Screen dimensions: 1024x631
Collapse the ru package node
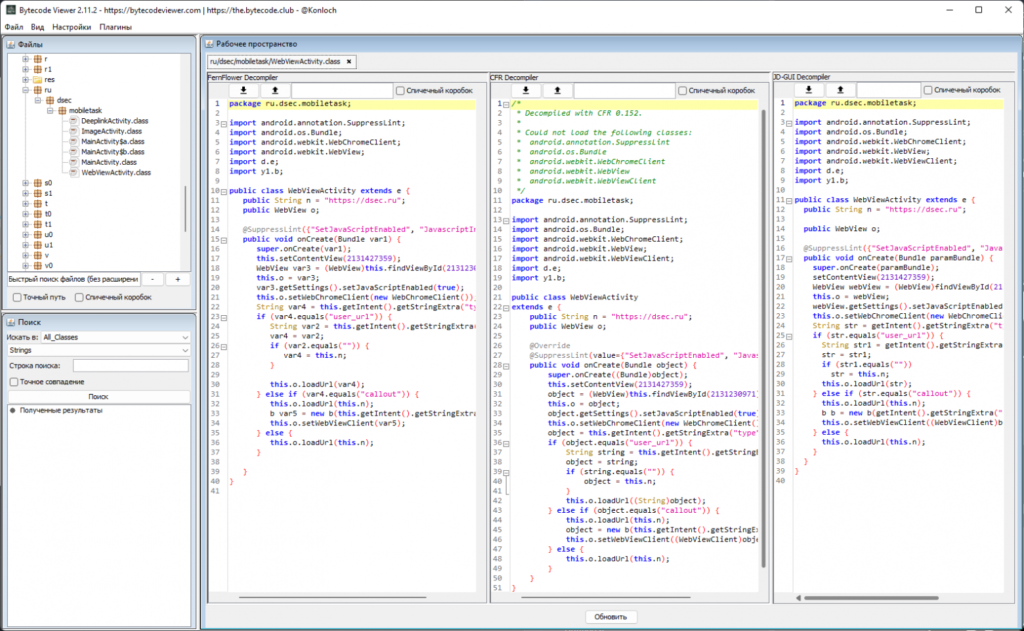pyautogui.click(x=25, y=90)
